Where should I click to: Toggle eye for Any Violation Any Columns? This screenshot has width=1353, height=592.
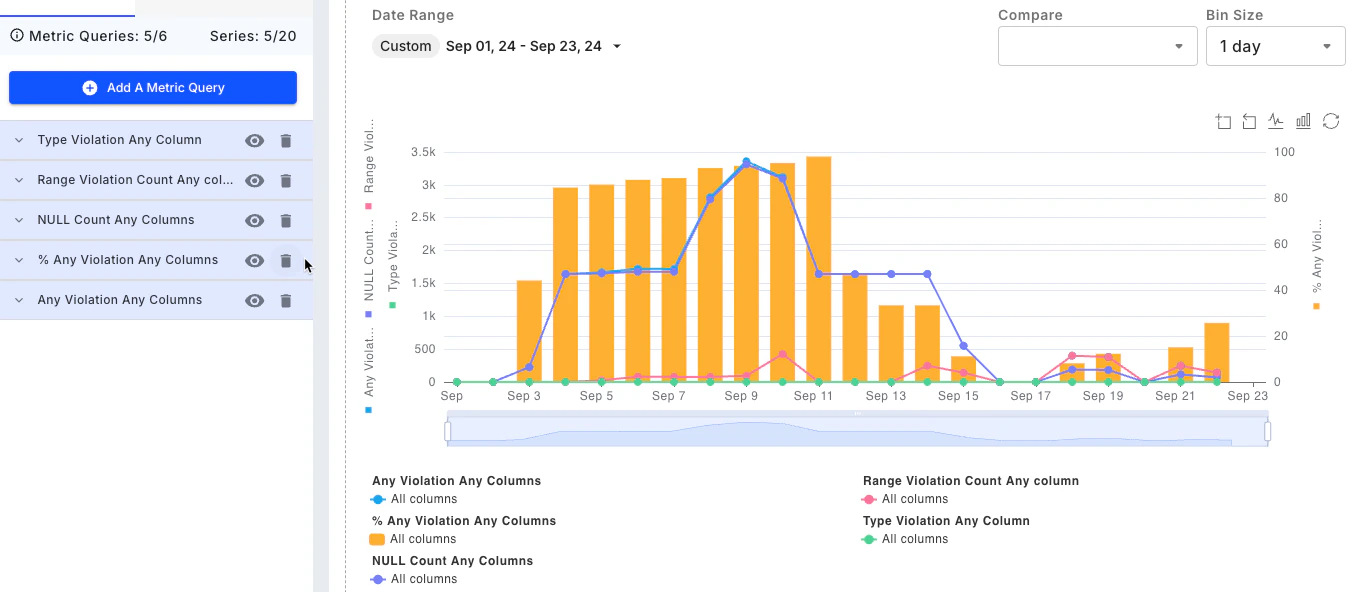pyautogui.click(x=255, y=301)
